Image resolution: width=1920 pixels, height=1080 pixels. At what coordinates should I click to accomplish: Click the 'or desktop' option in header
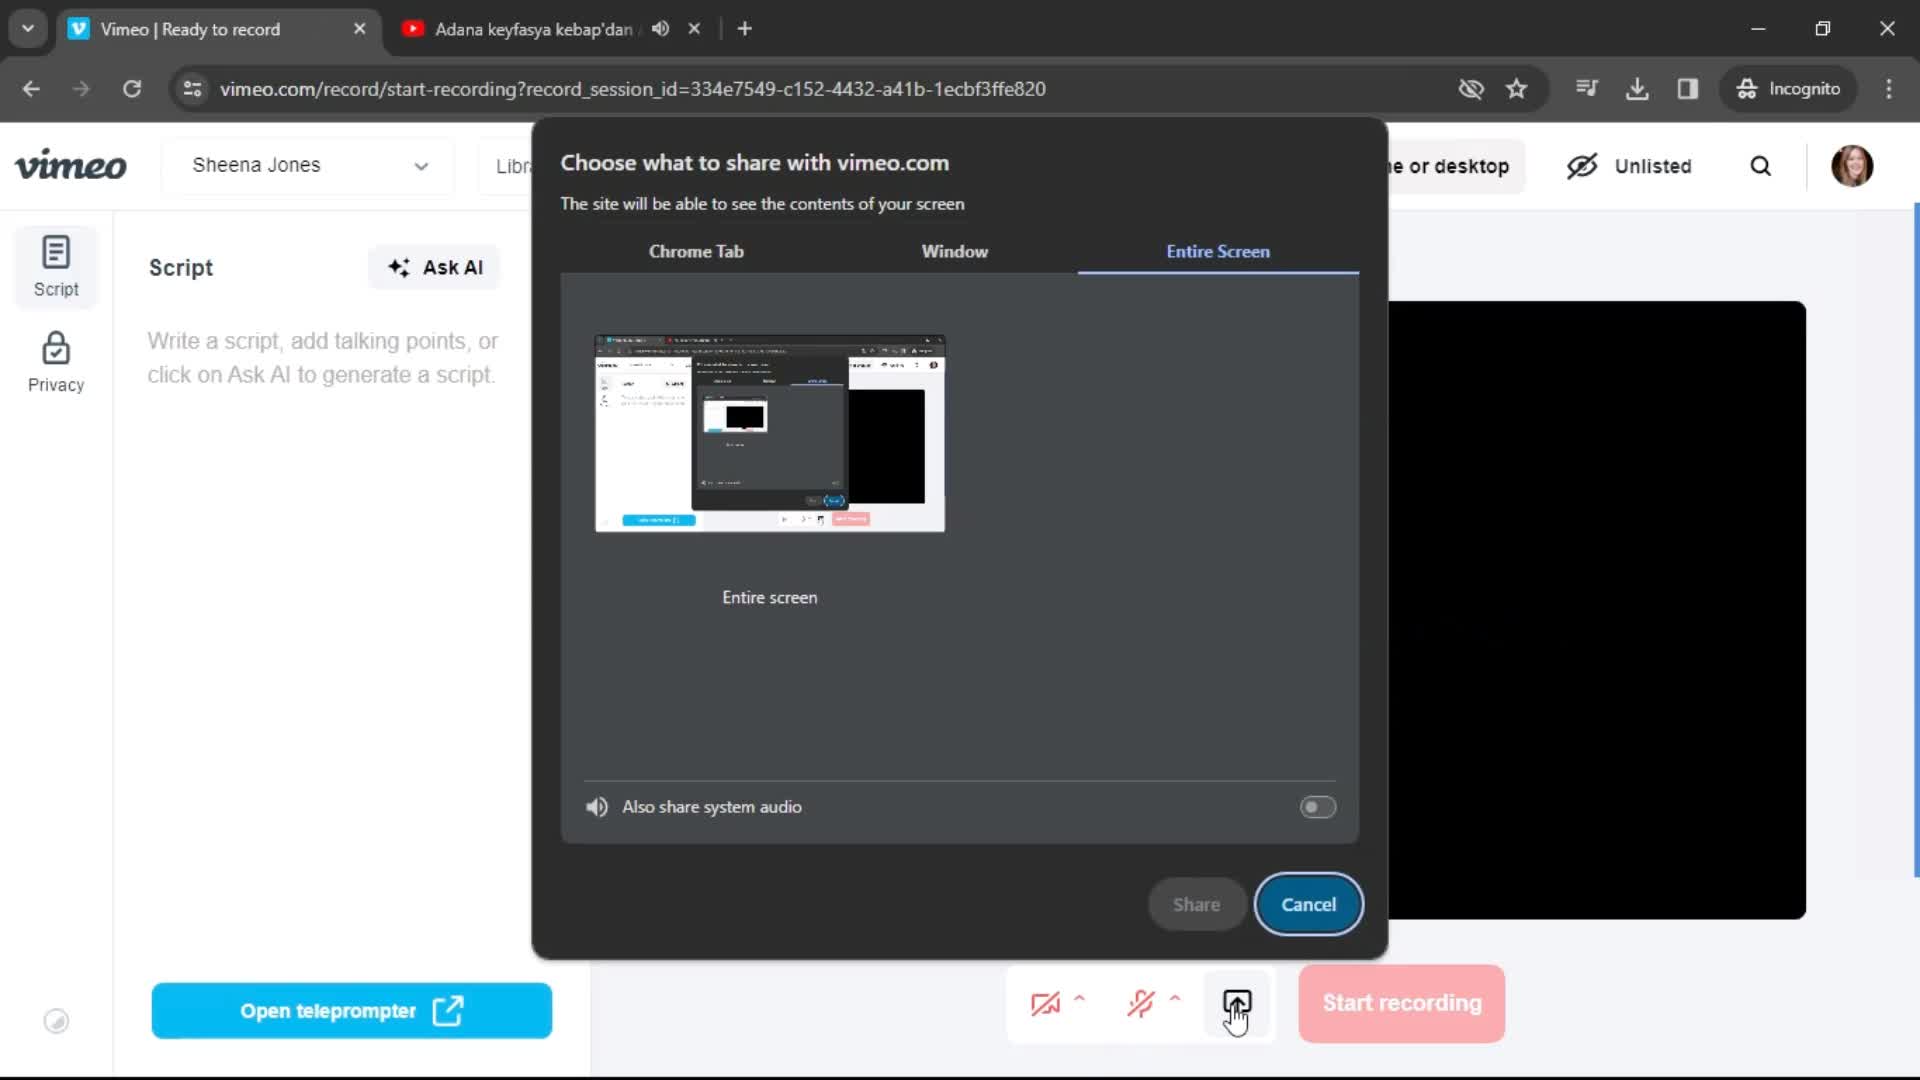tap(1458, 166)
